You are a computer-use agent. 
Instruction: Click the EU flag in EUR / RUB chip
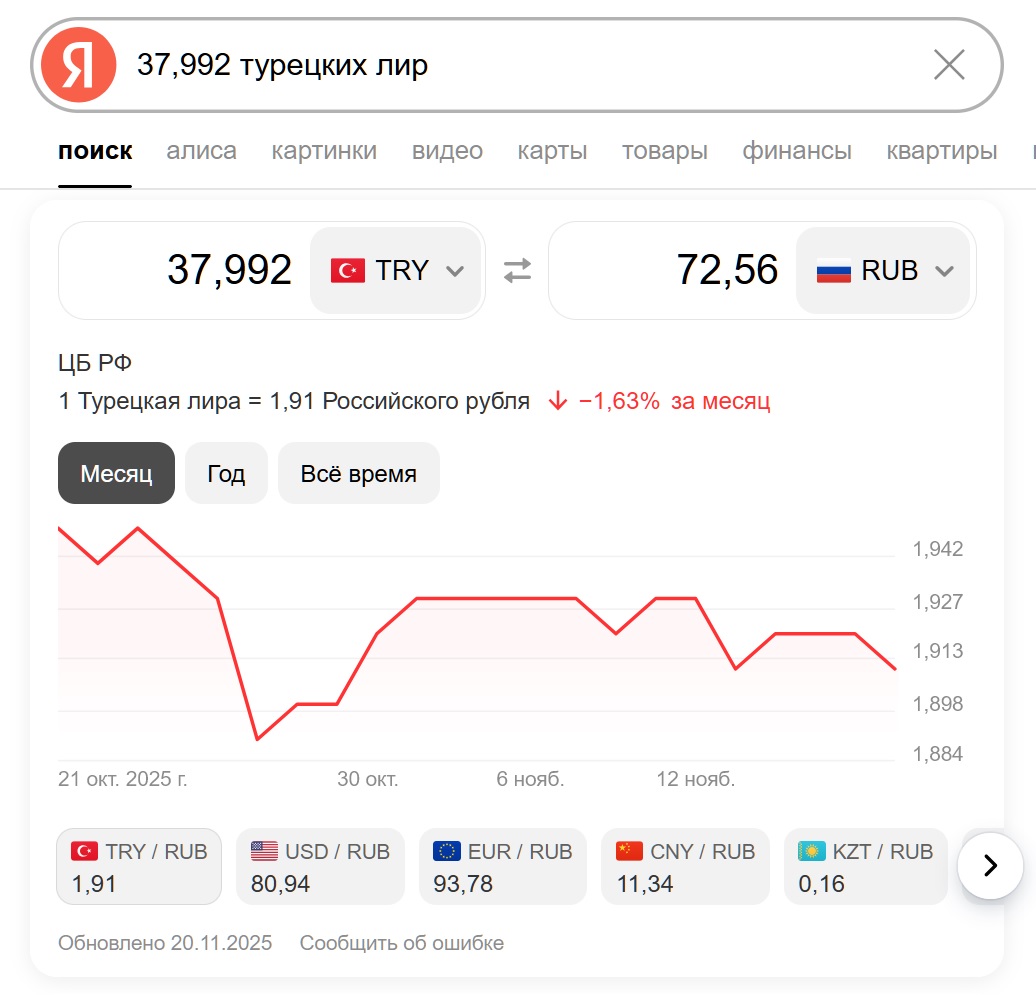[447, 851]
